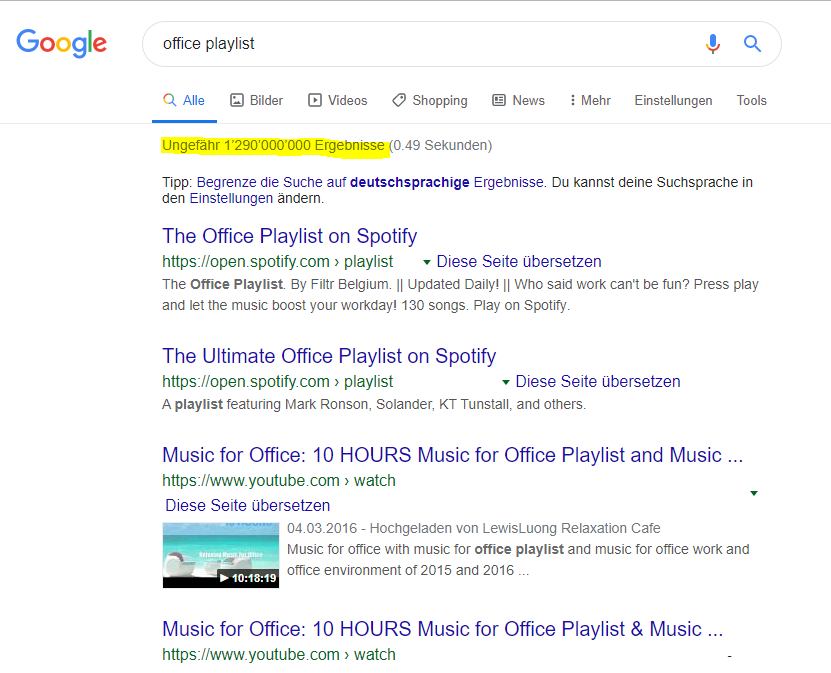Click the deutschsprachige language filter link
Screen dimensions: 831x673
(x=409, y=182)
